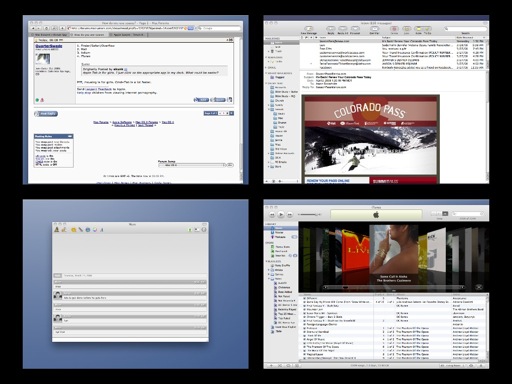This screenshot has height=384, width=512.
Task: Uncheck the Magical Lasso song checkbox
Action: (x=304, y=354)
